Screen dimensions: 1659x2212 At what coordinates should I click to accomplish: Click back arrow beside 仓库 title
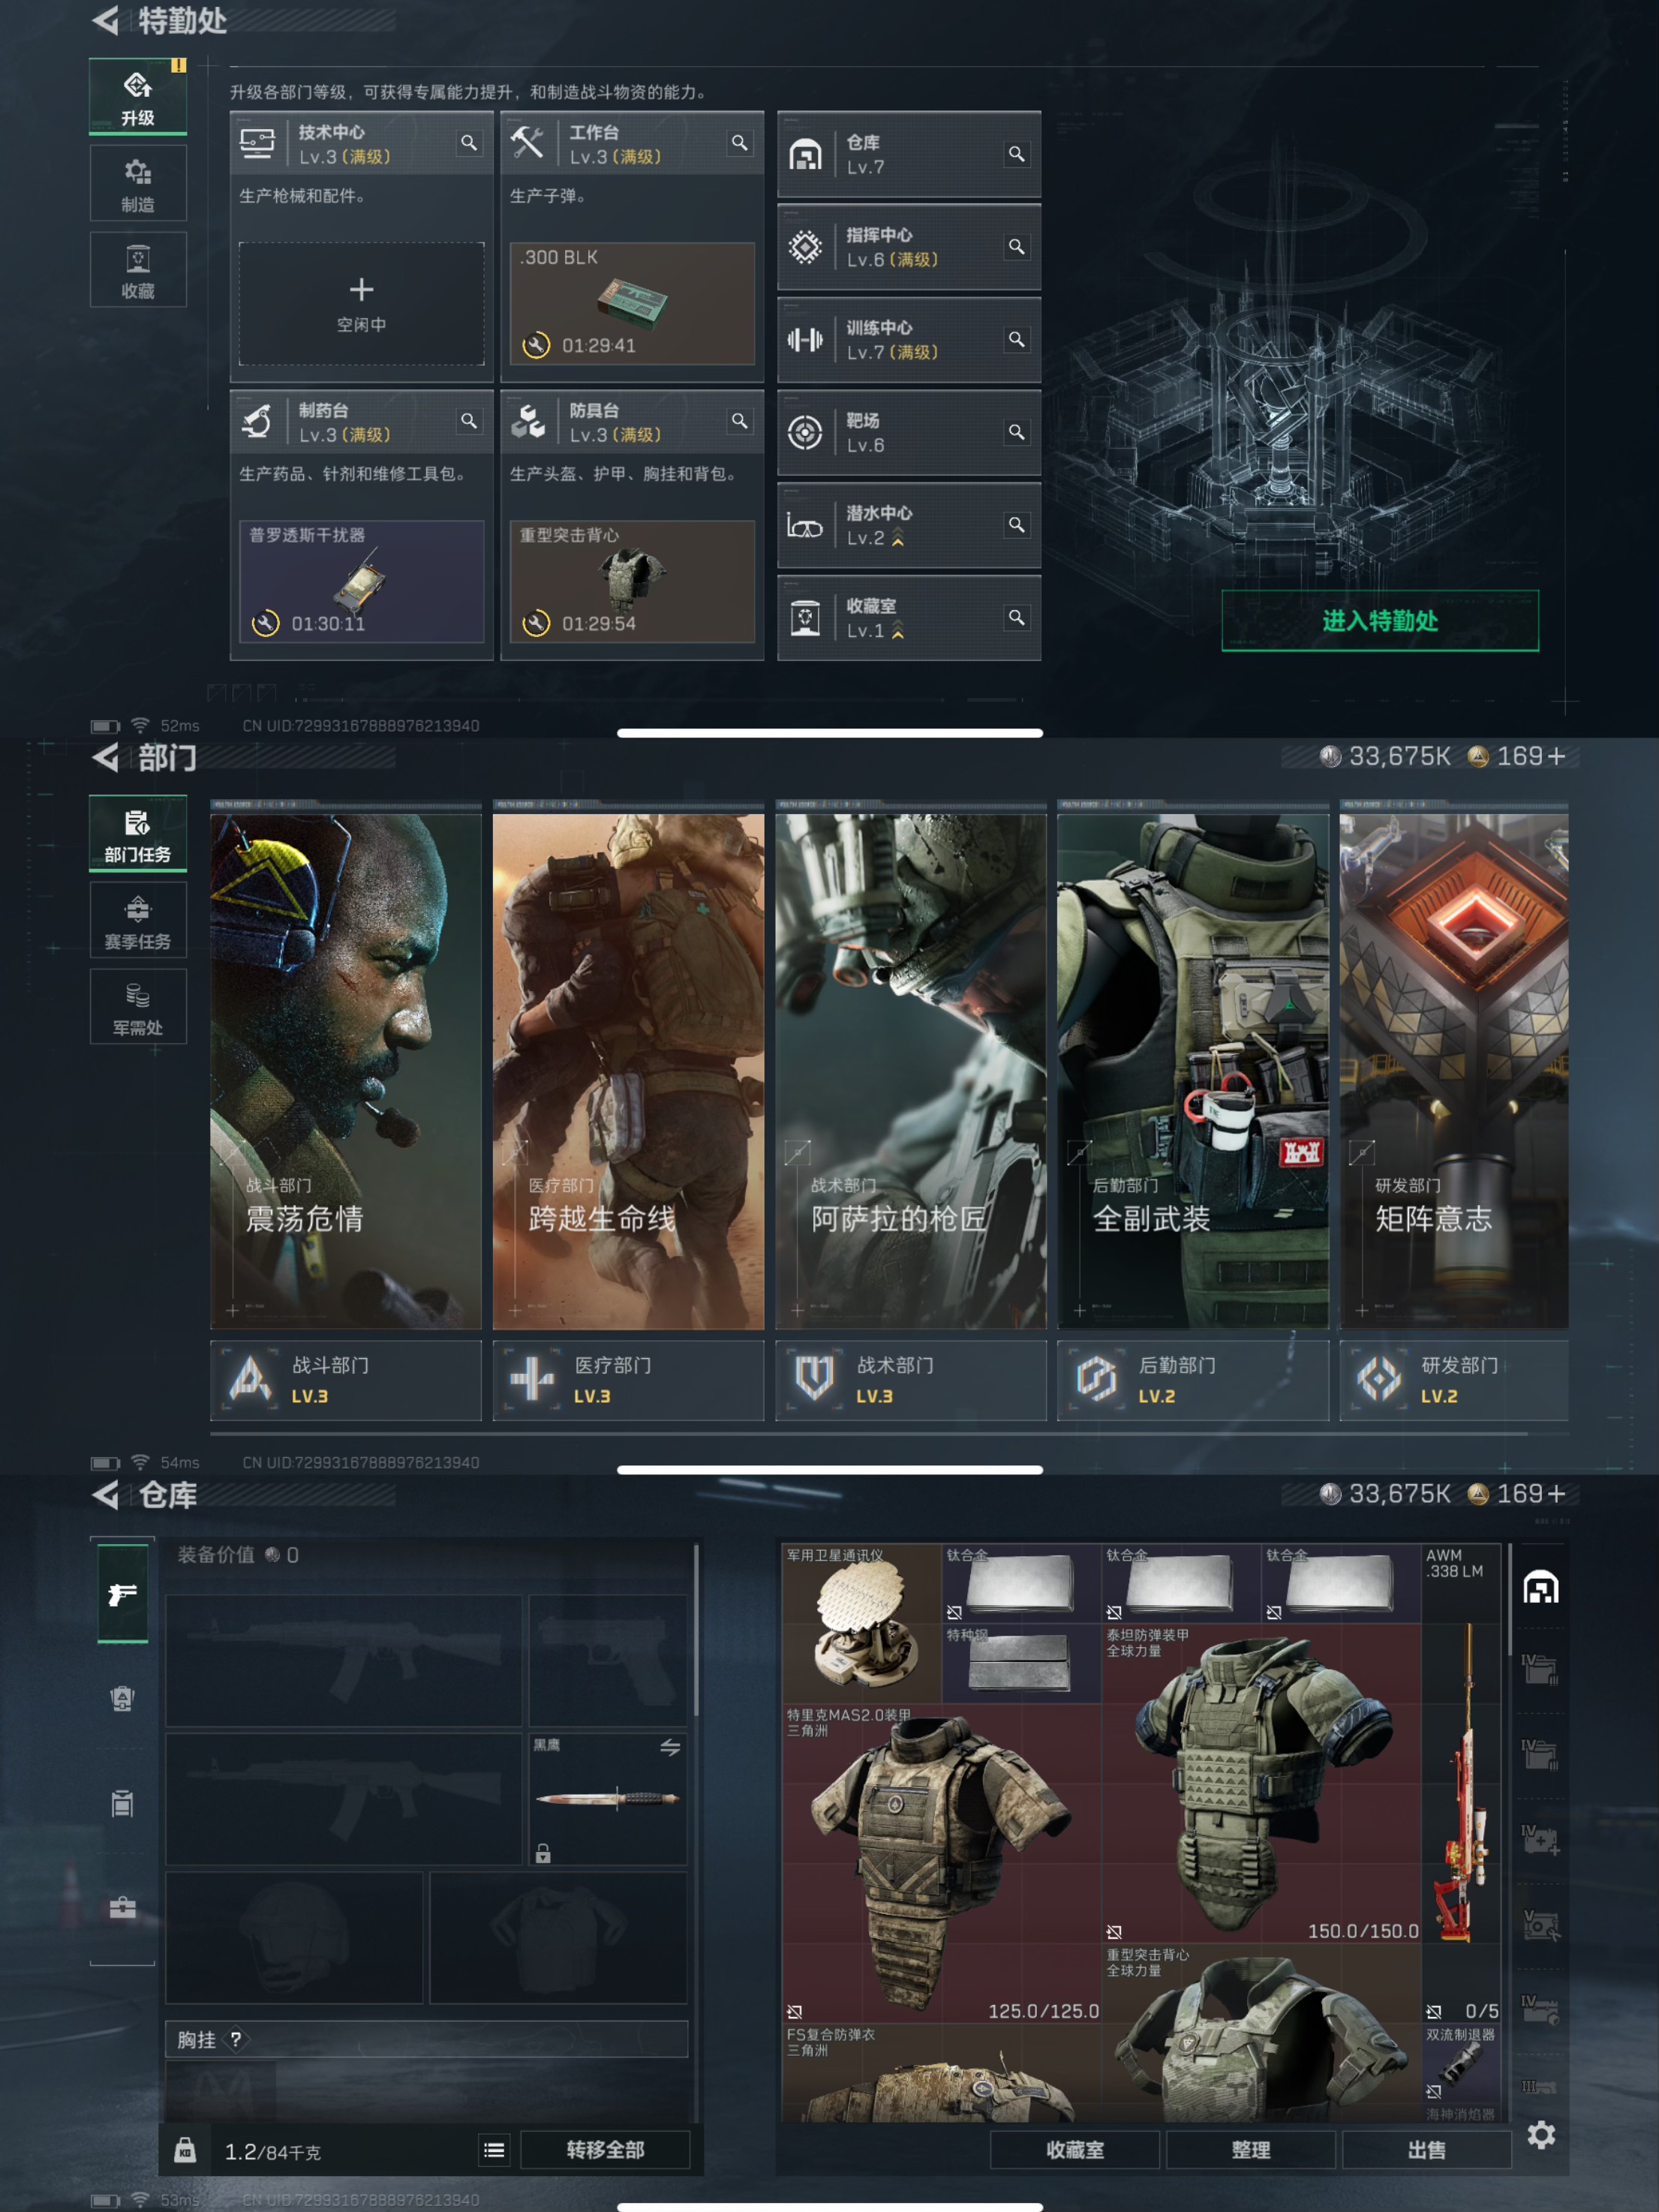(105, 1495)
